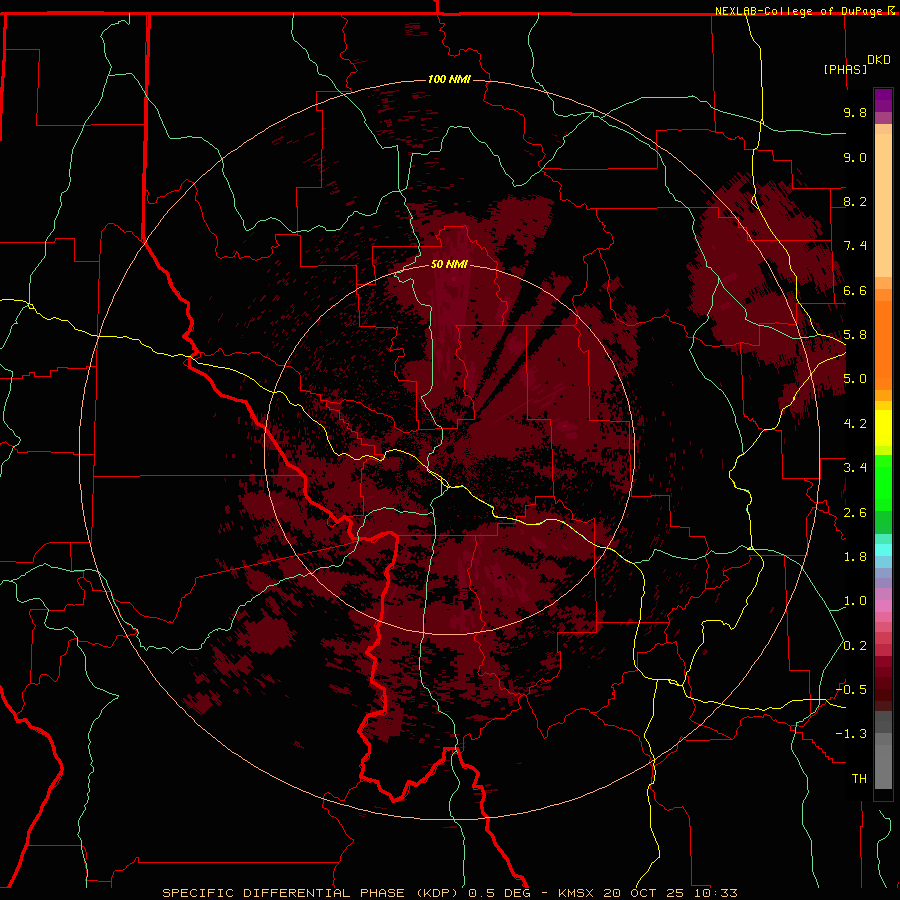This screenshot has width=900, height=900.
Task: Click the 3.4 color scale value
Action: coord(855,468)
